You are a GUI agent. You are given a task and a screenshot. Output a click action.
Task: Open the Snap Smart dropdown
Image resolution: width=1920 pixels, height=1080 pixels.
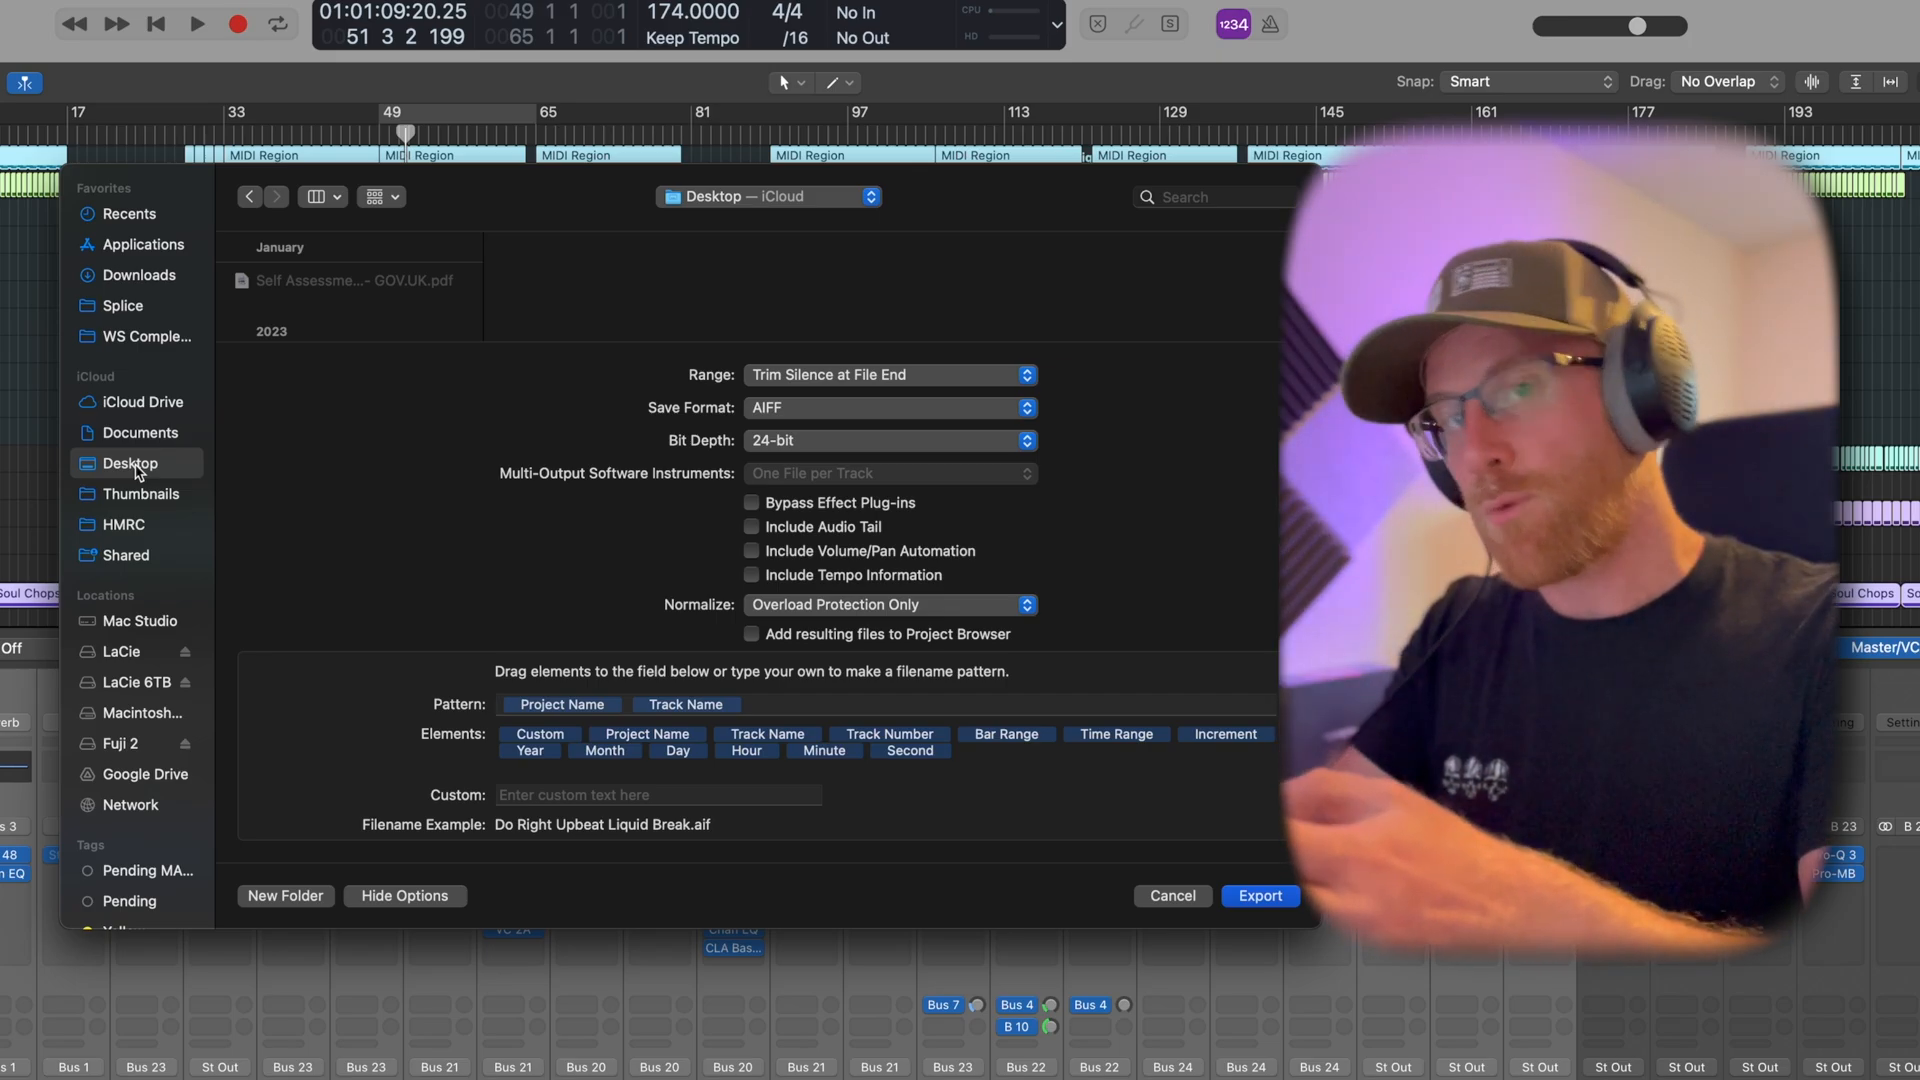click(1528, 82)
